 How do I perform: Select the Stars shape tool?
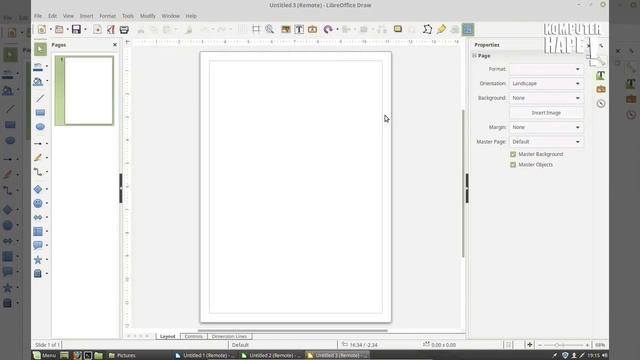(38, 260)
